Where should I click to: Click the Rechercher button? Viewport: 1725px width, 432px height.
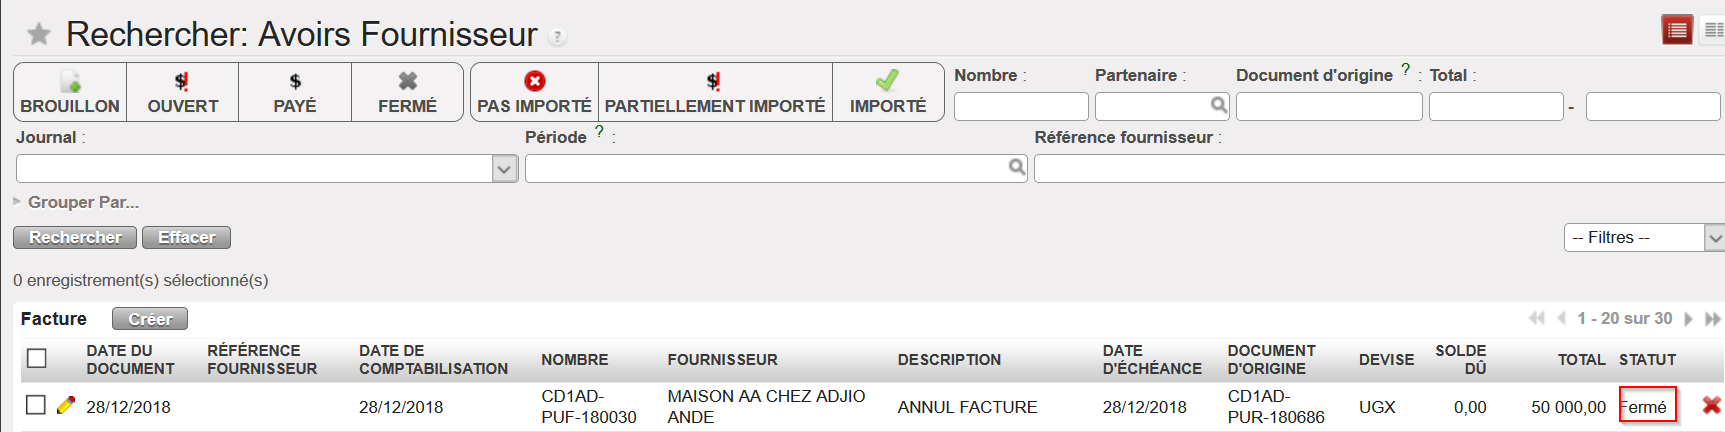click(x=75, y=237)
